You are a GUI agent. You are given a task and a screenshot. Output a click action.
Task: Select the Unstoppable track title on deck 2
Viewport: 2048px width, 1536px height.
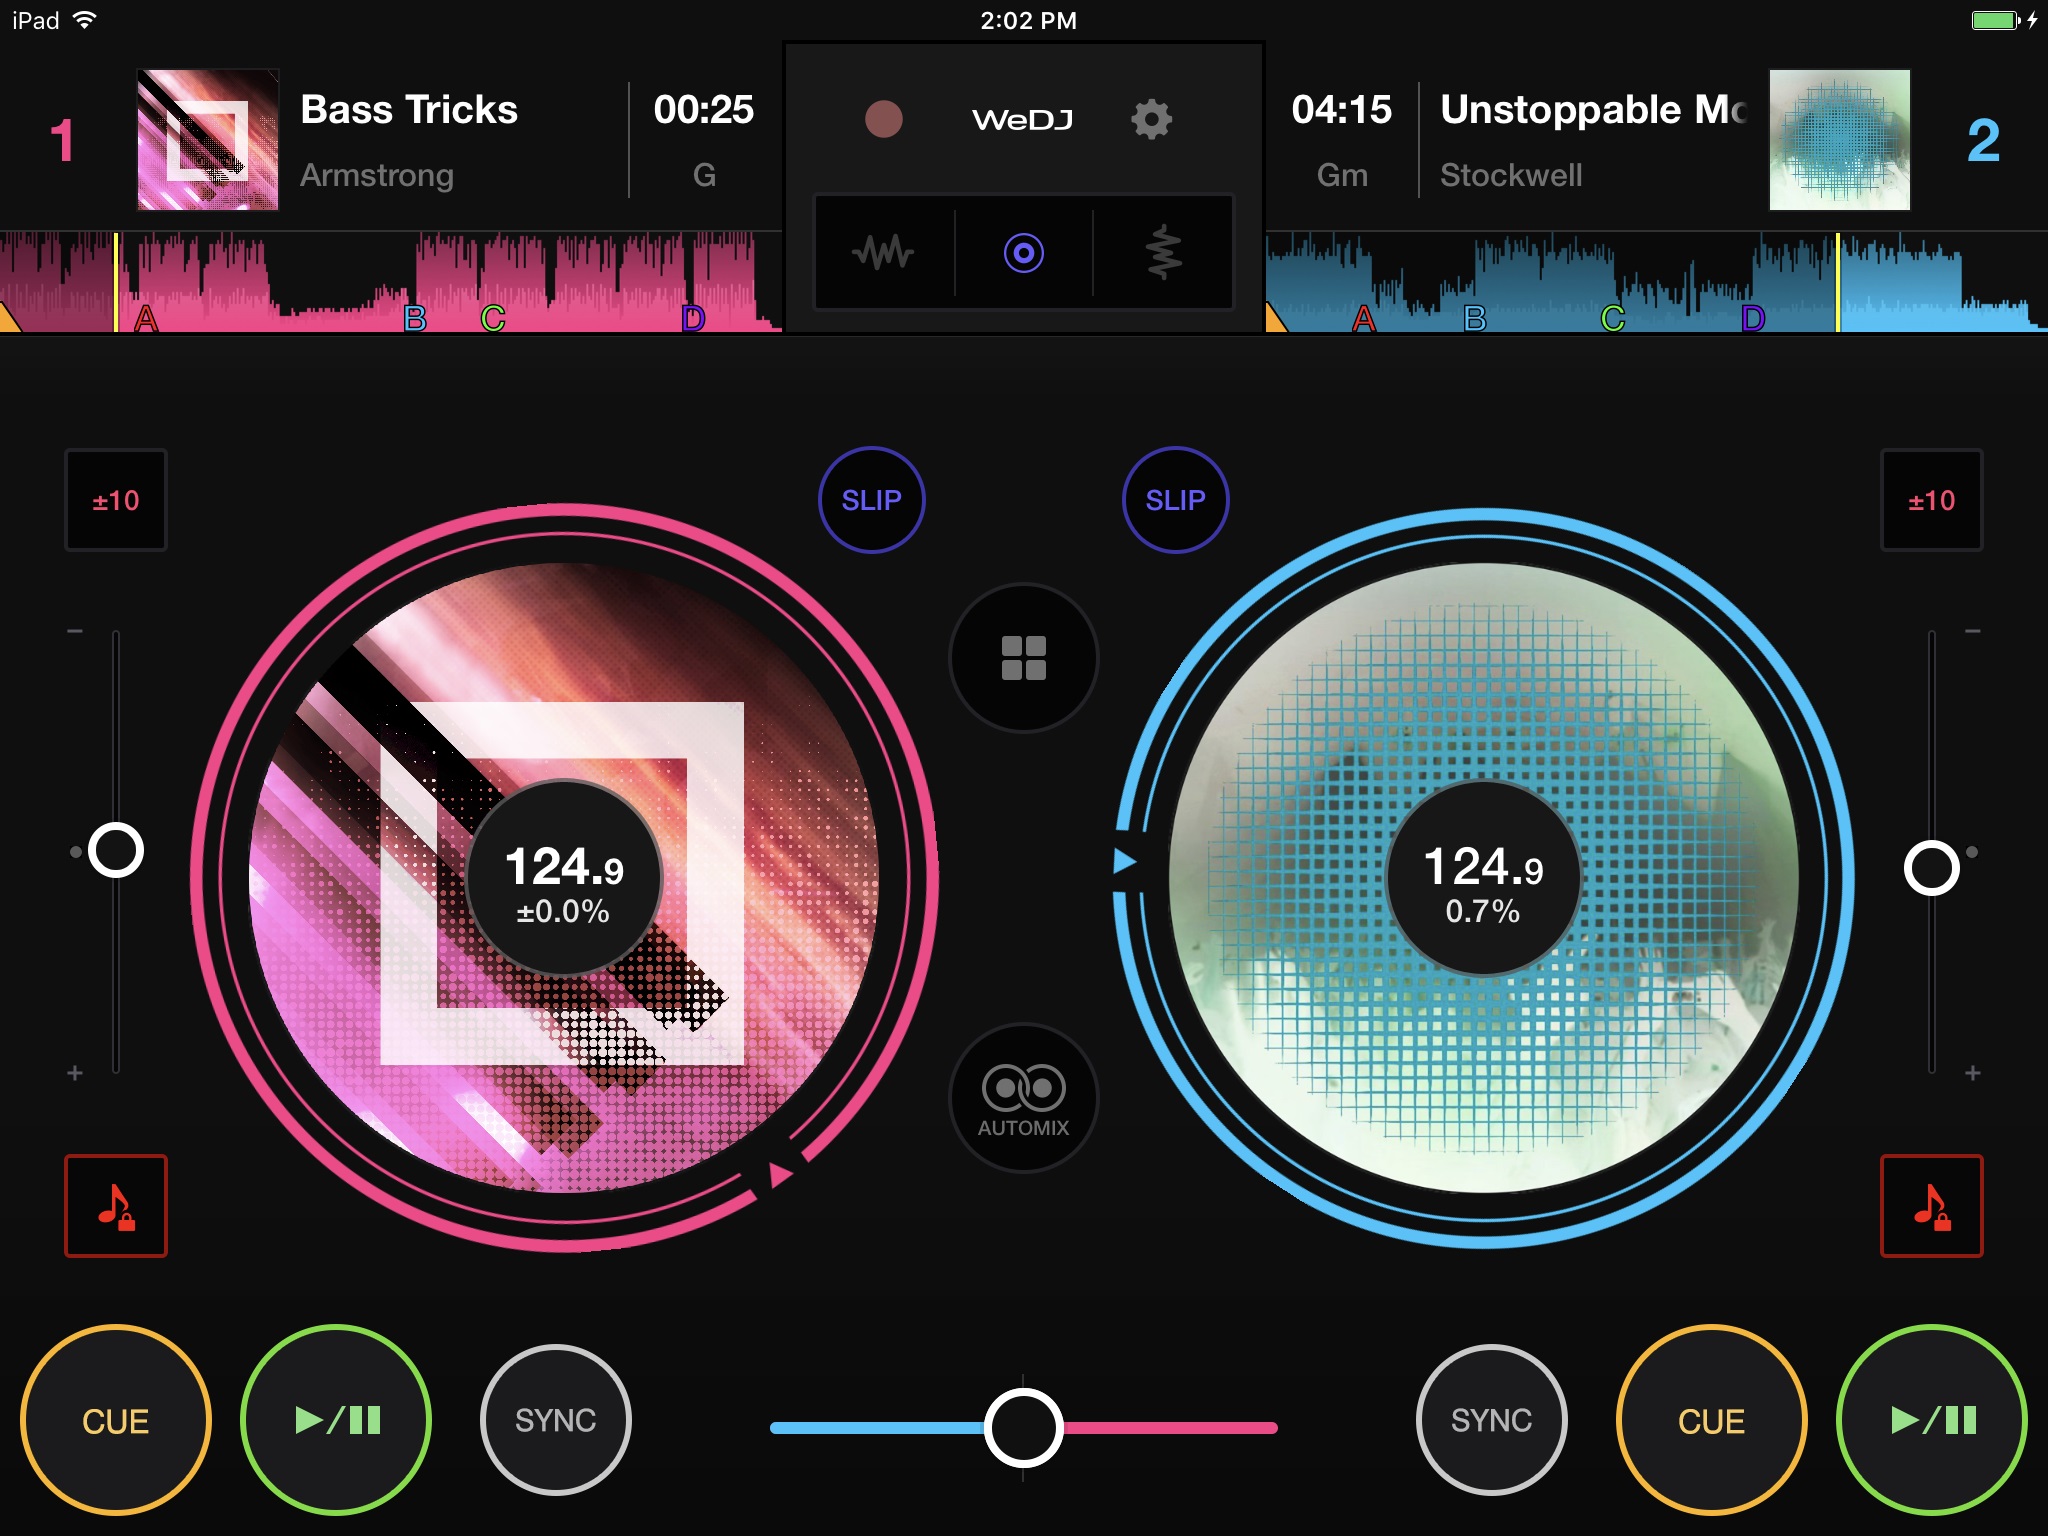[1594, 110]
